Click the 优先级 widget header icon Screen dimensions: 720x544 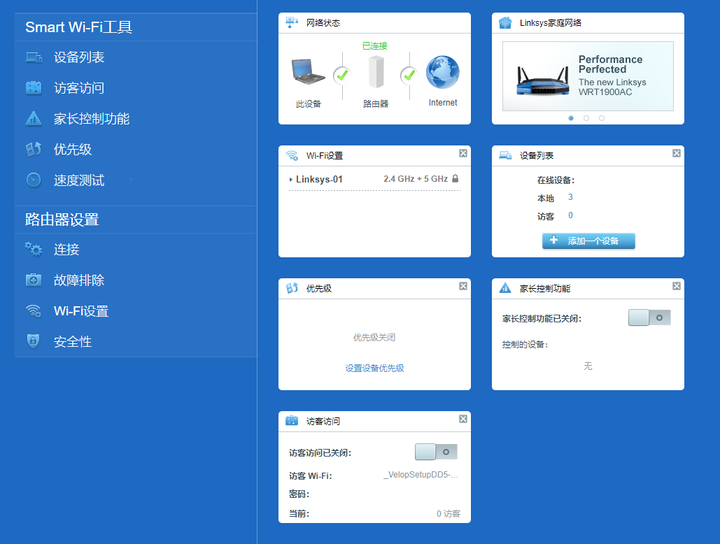[292, 288]
